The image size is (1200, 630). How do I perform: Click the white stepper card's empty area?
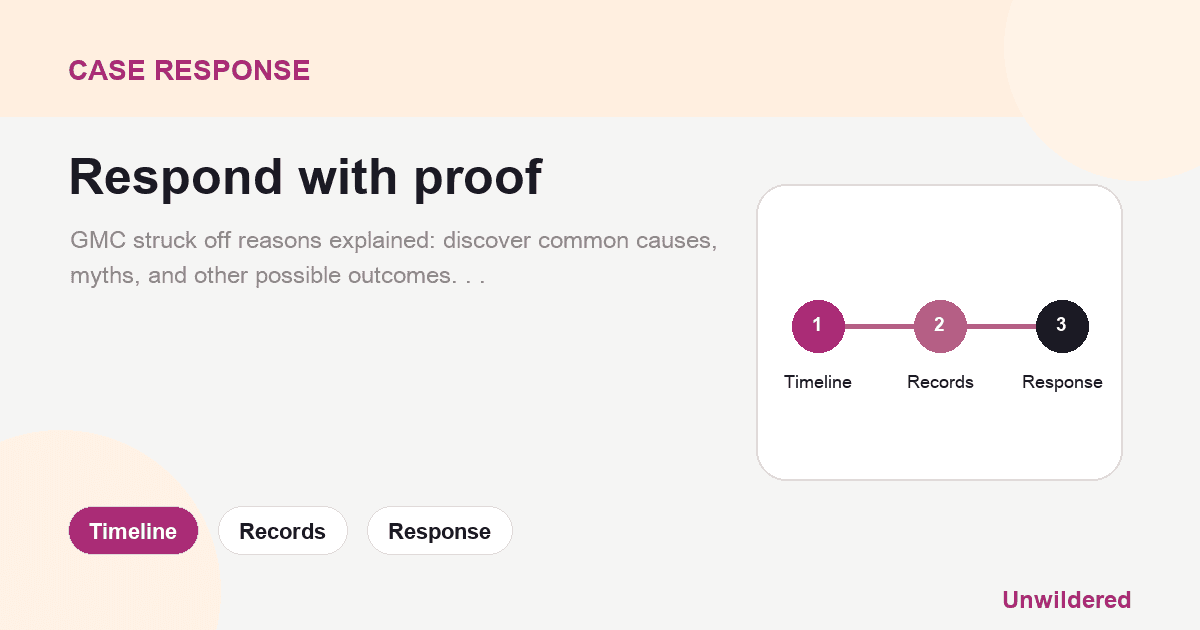939,240
